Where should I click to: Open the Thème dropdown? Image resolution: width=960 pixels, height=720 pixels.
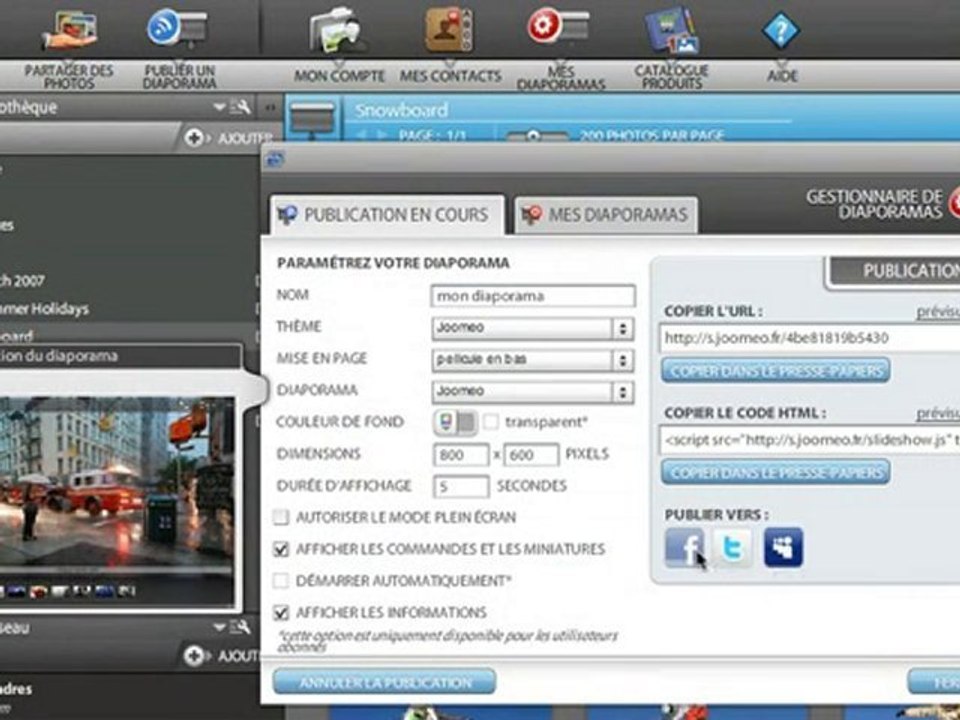[x=533, y=328]
